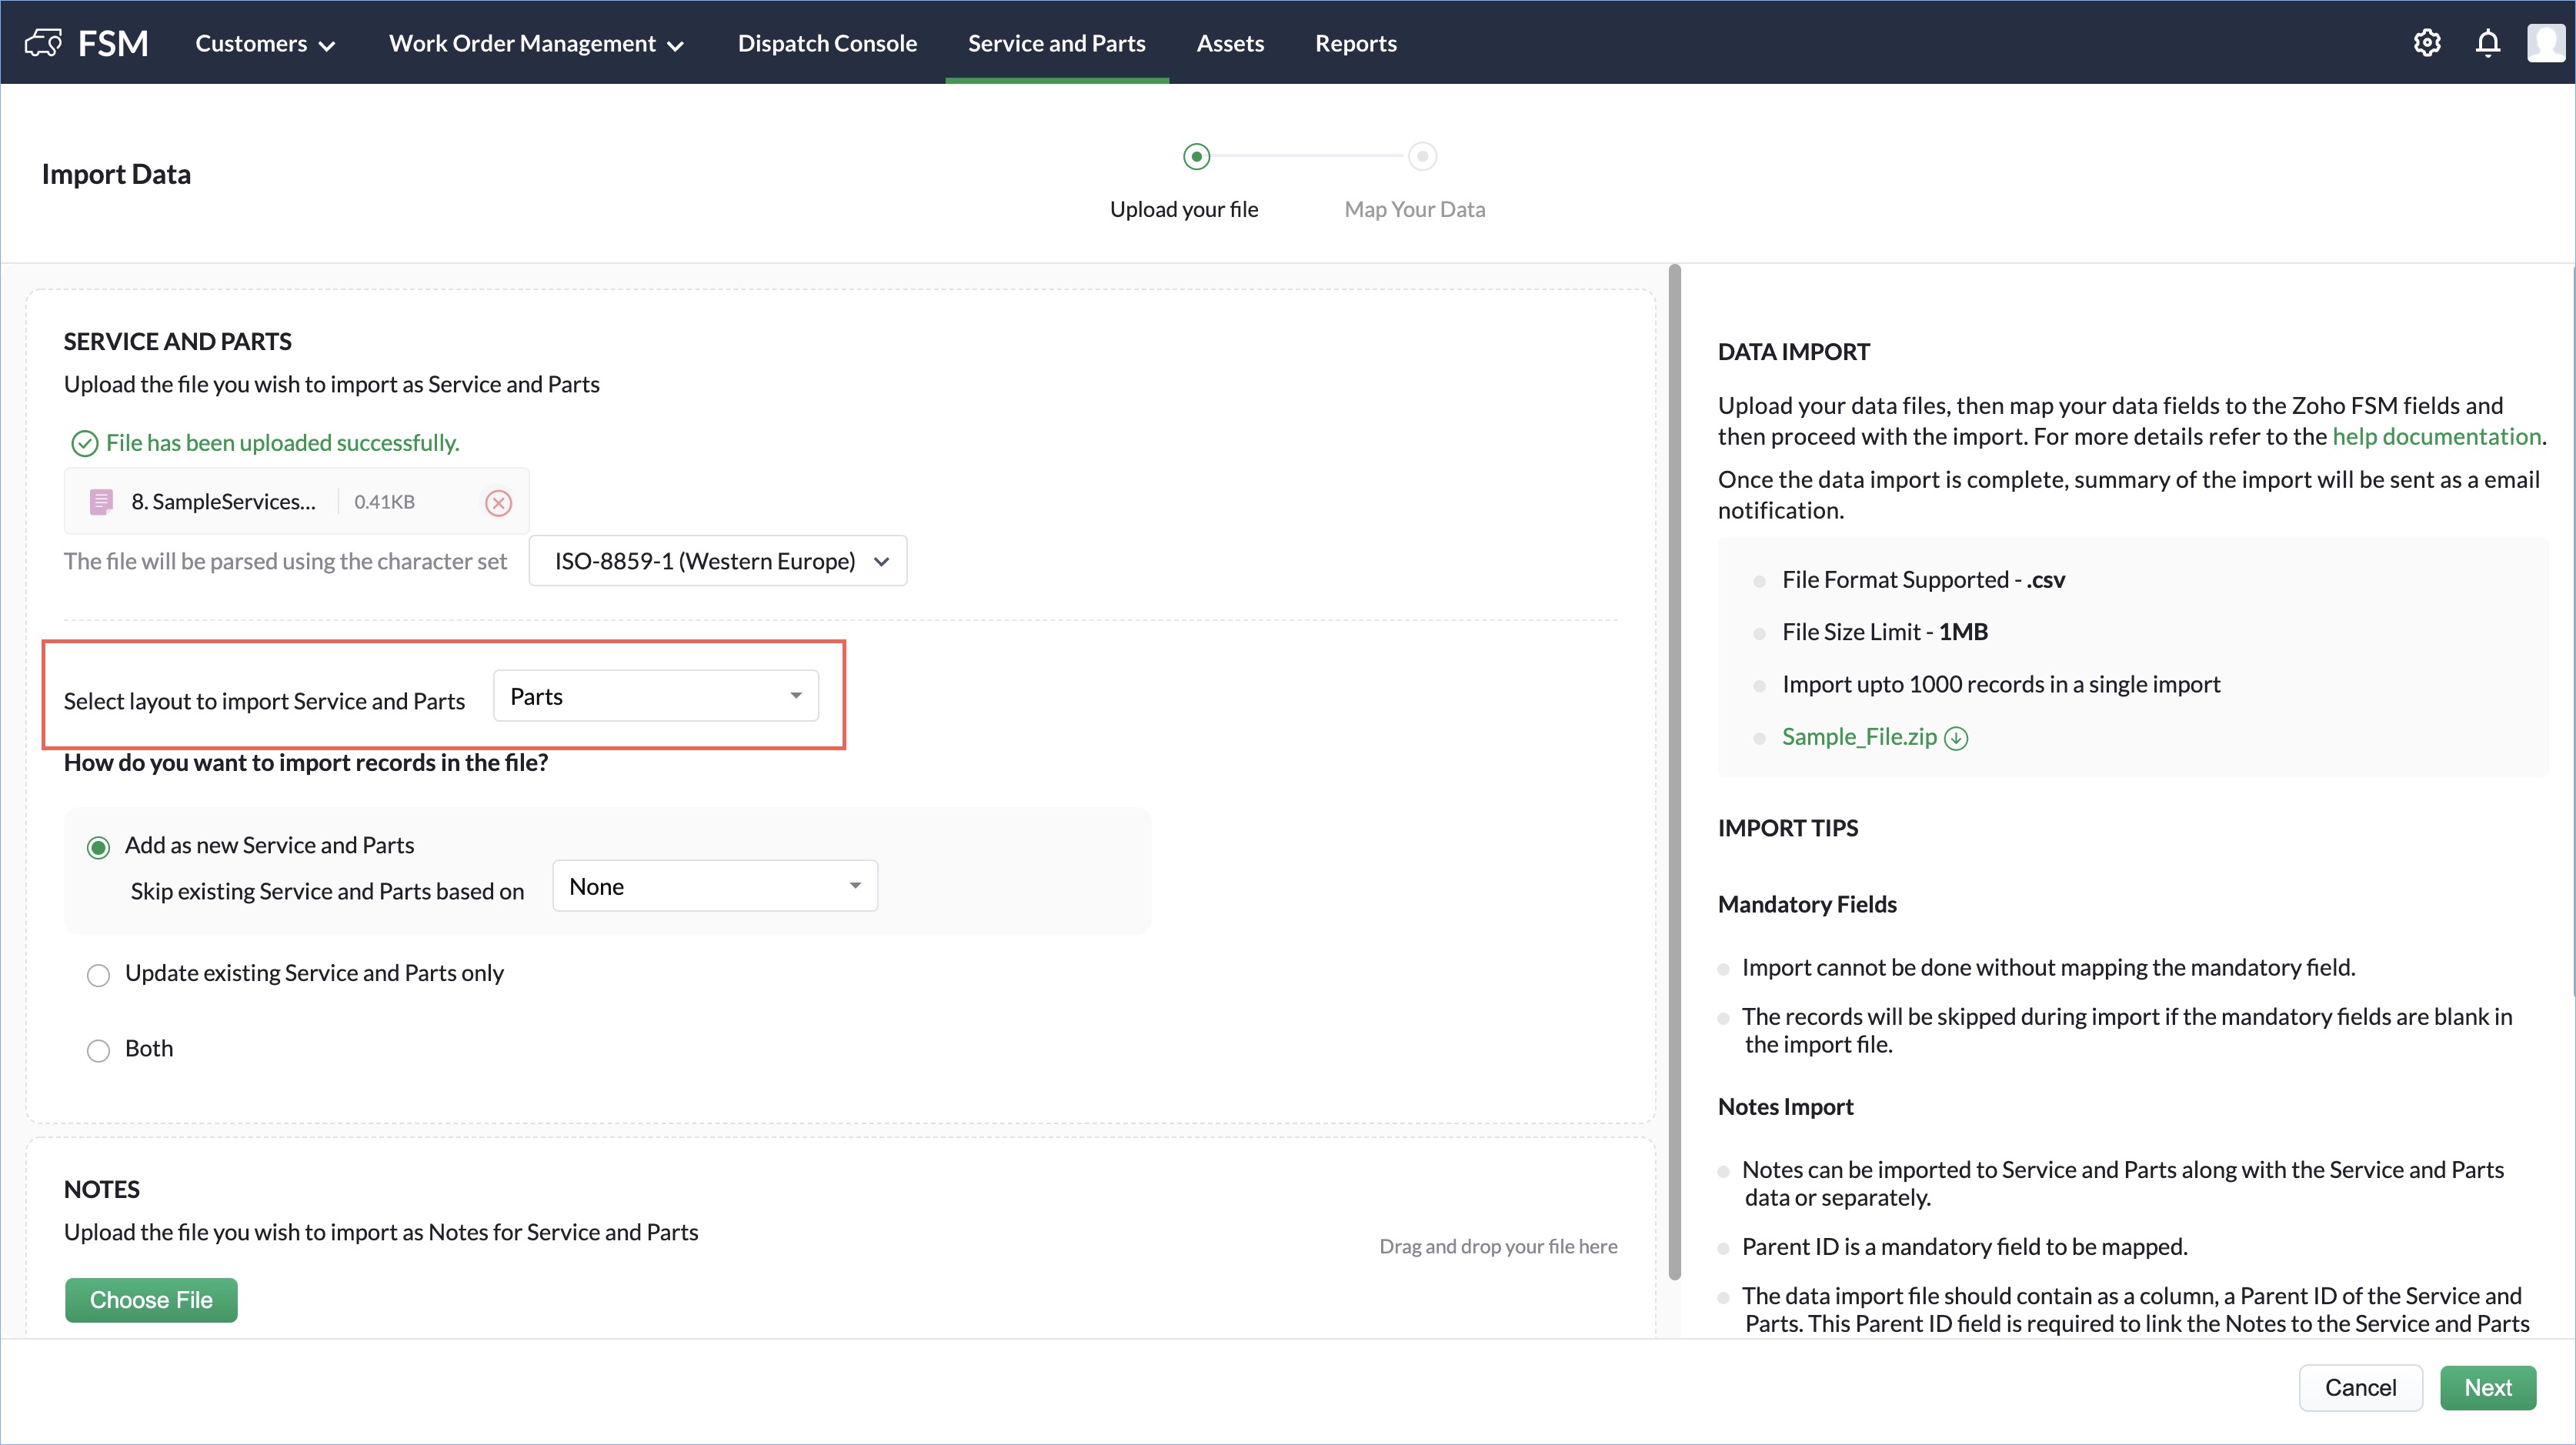
Task: Open the skip-existing None dropdown
Action: coord(715,886)
